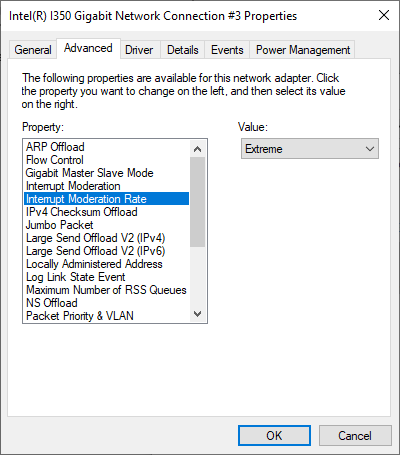Choose Large Send Offload V2 (IPv6)
The height and width of the screenshot is (455, 400).
(106, 251)
